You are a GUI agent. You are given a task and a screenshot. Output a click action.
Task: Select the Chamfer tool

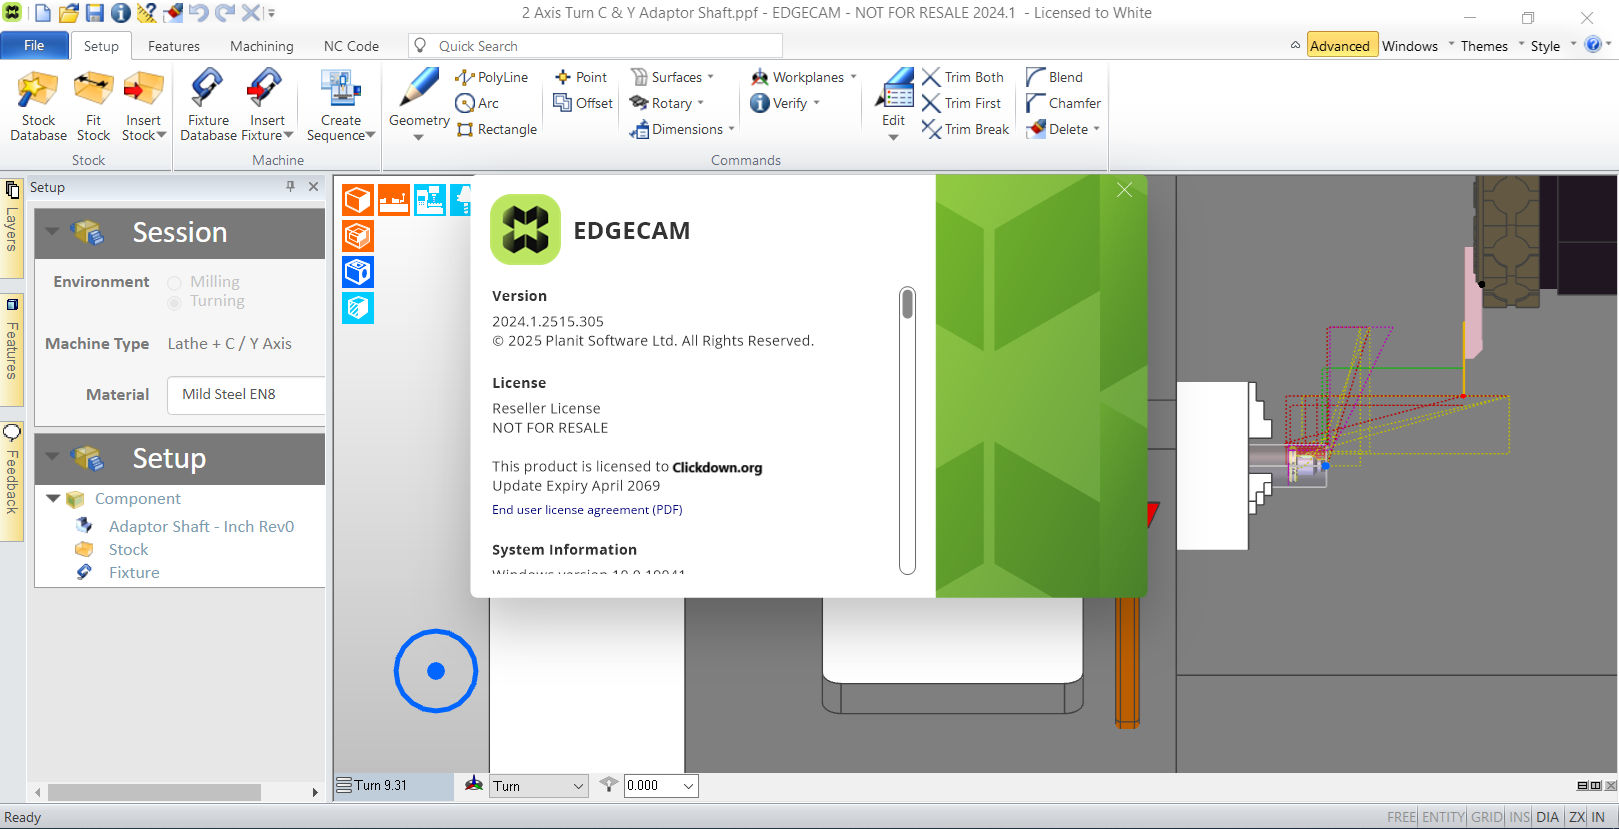[x=1063, y=103]
